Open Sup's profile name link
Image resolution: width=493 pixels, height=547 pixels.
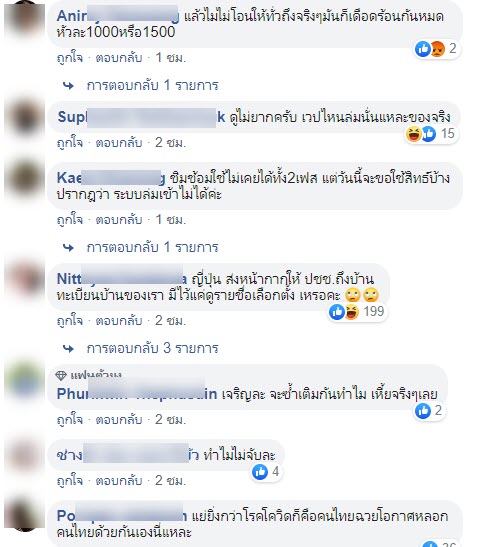pyautogui.click(x=141, y=117)
